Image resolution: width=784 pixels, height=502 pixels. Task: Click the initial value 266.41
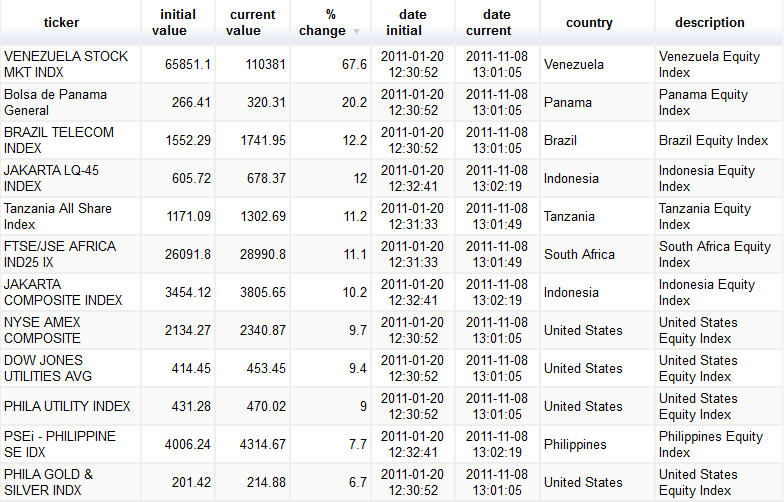(x=191, y=102)
